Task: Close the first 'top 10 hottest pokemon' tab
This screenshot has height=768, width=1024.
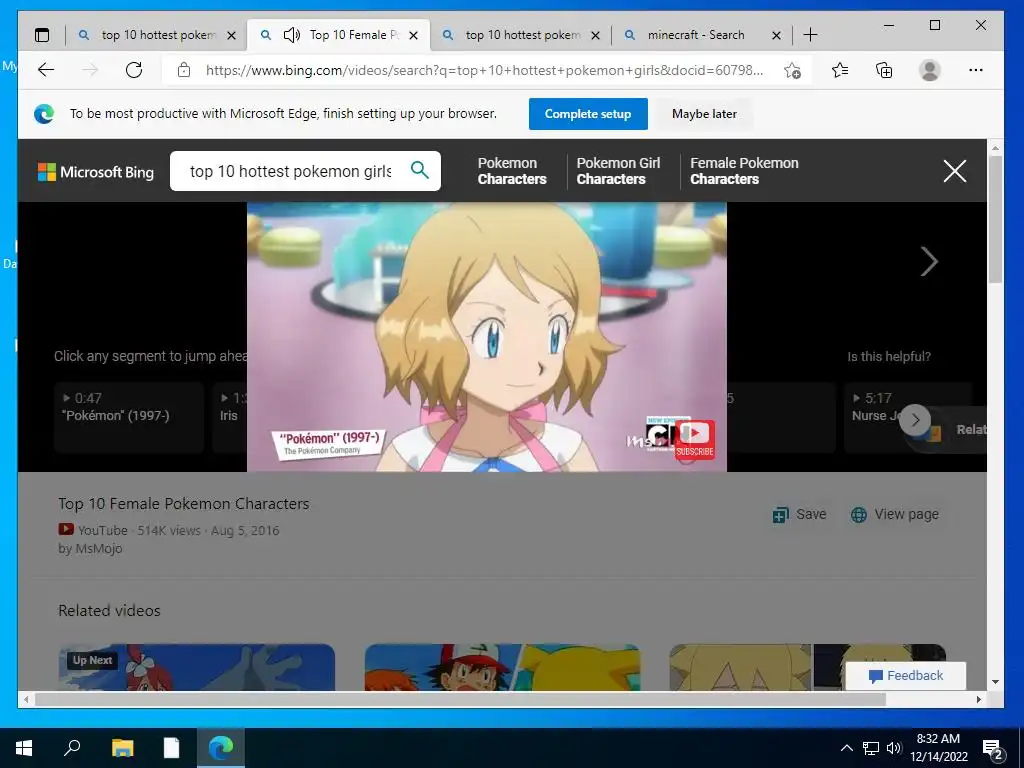Action: coord(231,35)
